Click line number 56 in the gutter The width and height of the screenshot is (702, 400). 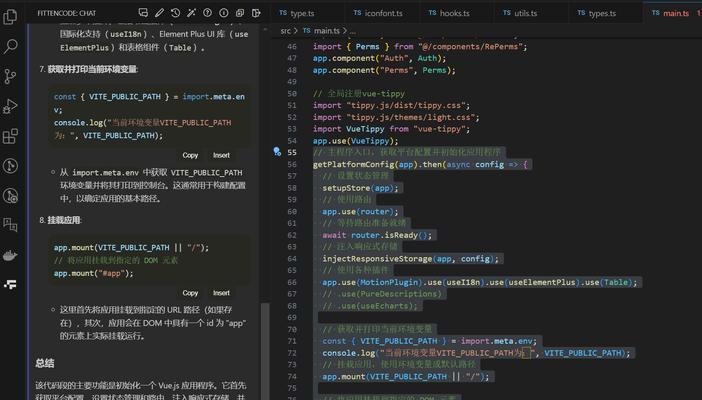[x=292, y=164]
